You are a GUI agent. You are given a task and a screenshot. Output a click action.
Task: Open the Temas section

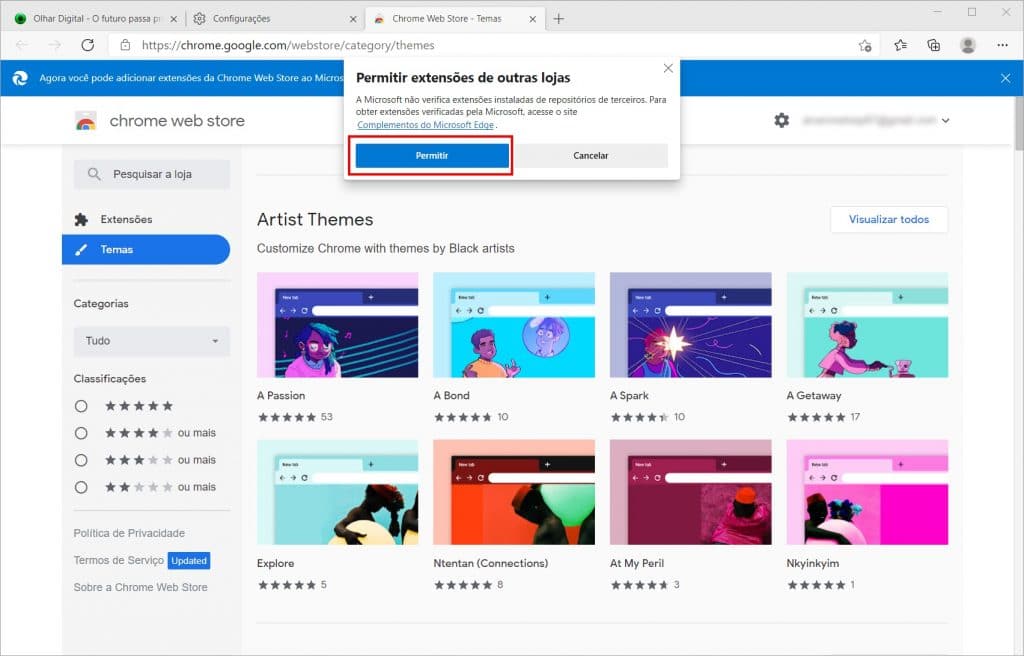click(146, 250)
